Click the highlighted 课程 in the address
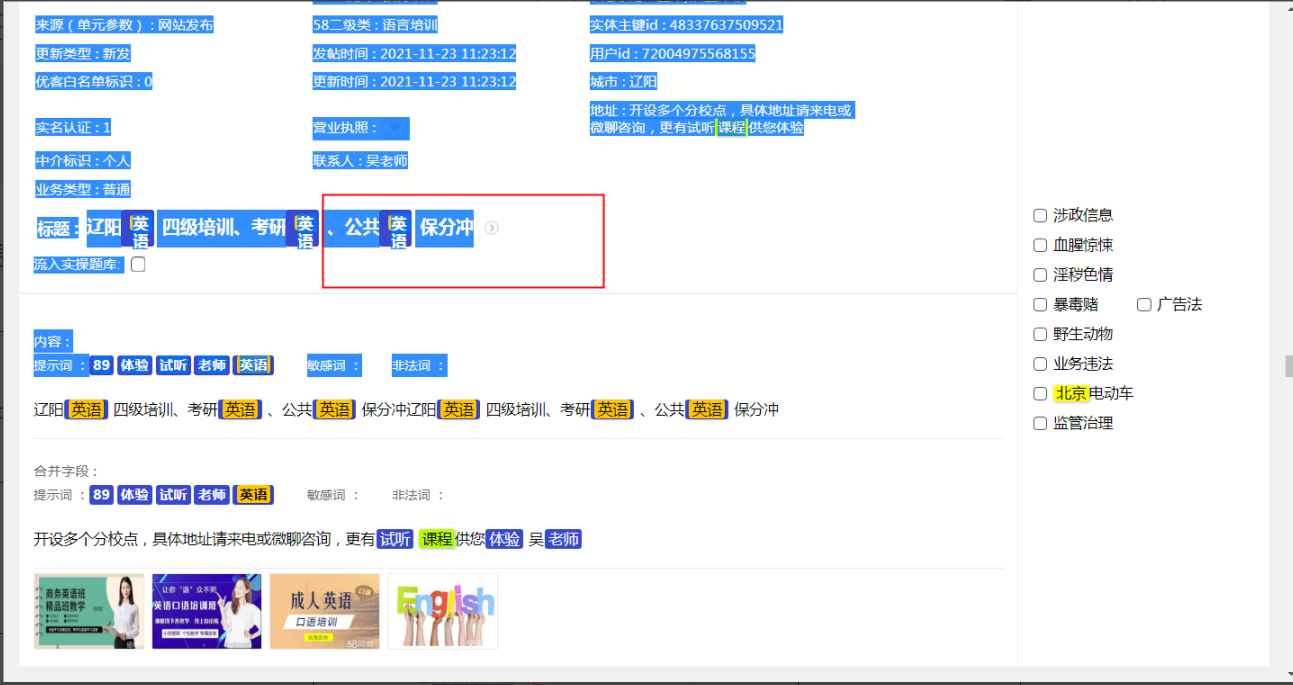Screen dimensions: 1293x685 [731, 128]
